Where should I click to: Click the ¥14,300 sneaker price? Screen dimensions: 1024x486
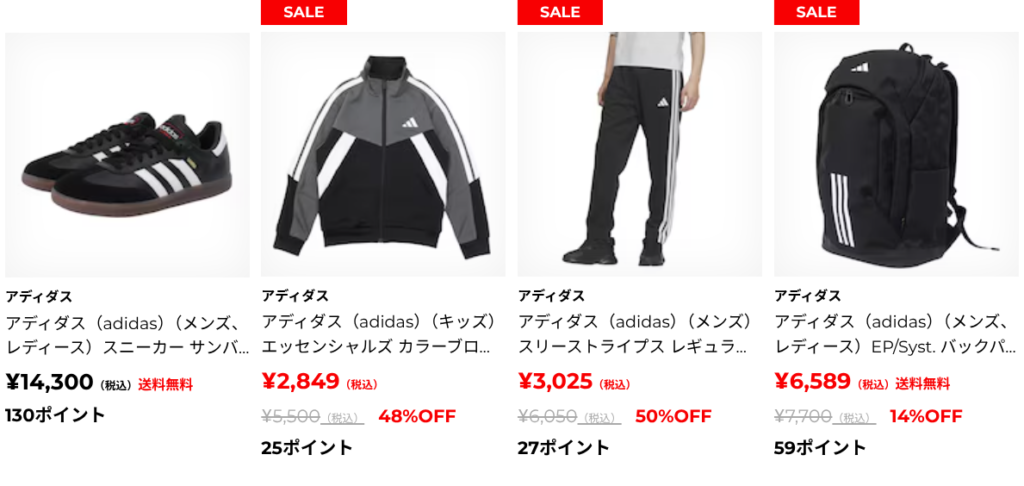50,383
